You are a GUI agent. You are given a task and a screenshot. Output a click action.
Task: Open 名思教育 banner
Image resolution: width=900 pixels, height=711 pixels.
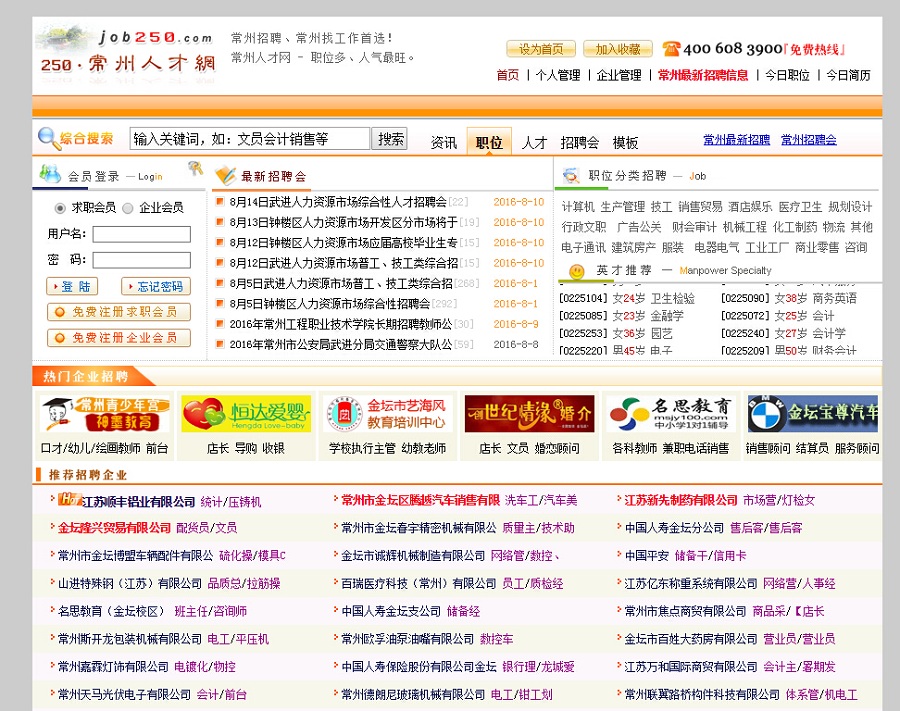coord(670,414)
